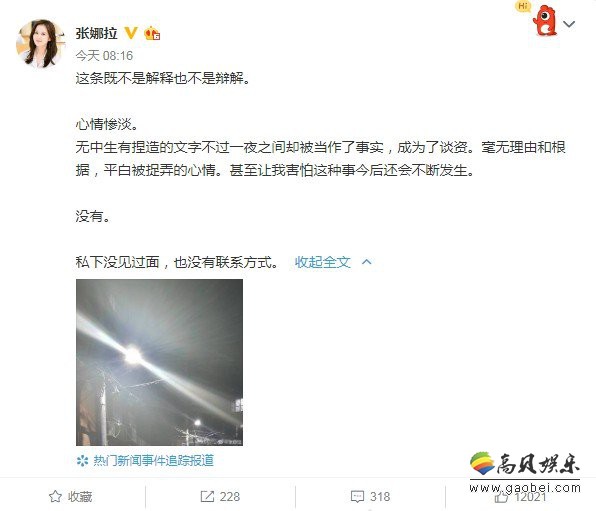Open 热门新闻事件追踪报道 topic link
This screenshot has width=596, height=511.
coord(154,461)
